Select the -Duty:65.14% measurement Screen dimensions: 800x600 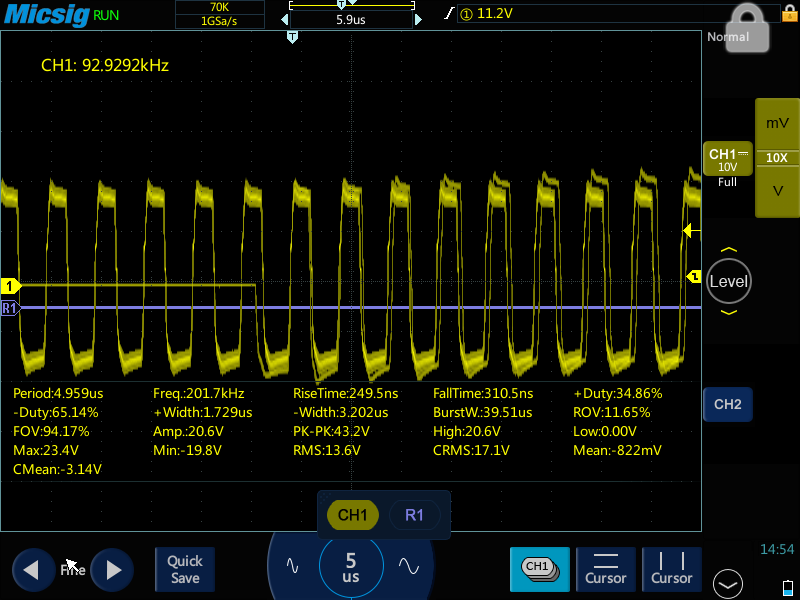tap(56, 412)
